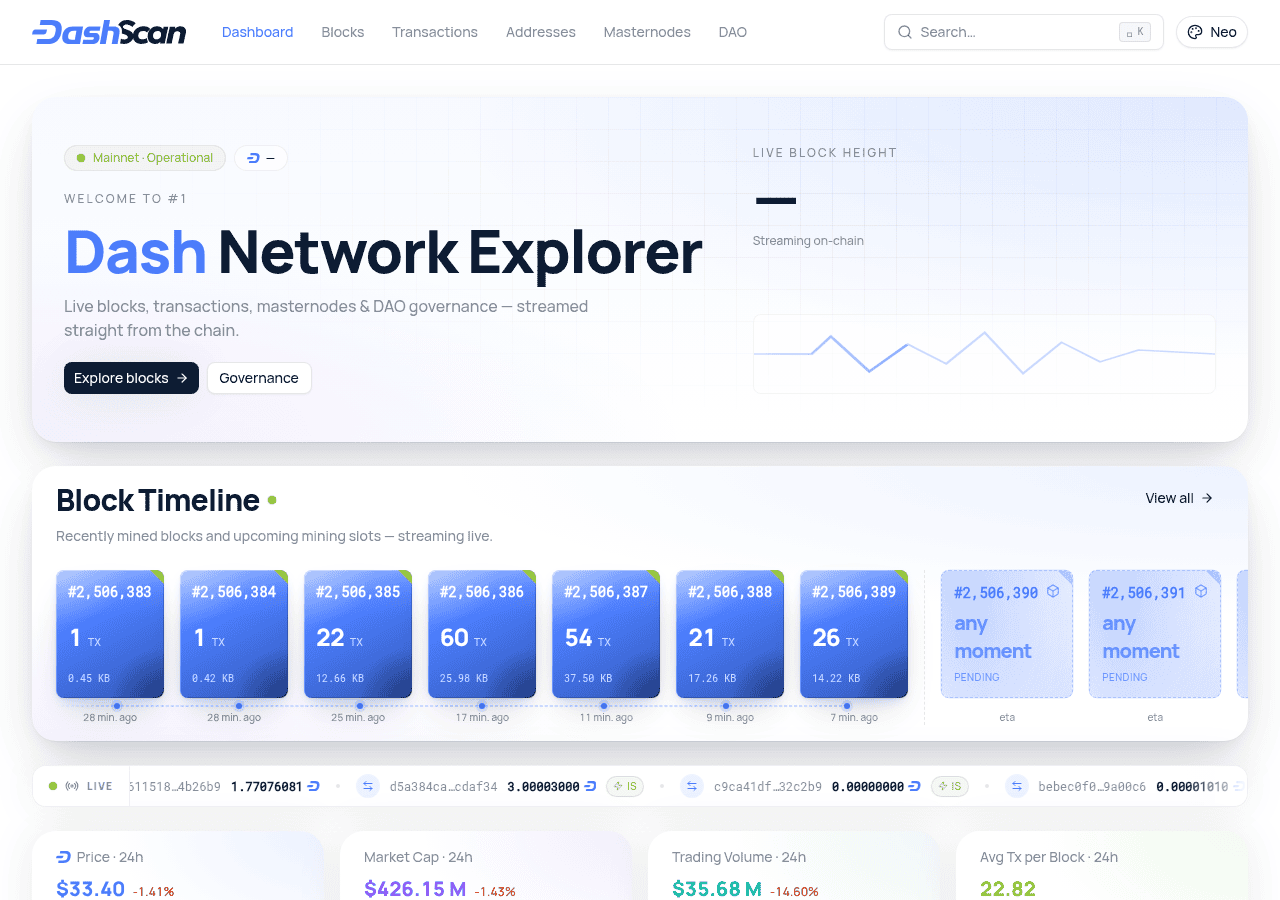Image resolution: width=1280 pixels, height=900 pixels.
Task: Open block #2,506,387 with 54 TX
Action: pos(606,634)
